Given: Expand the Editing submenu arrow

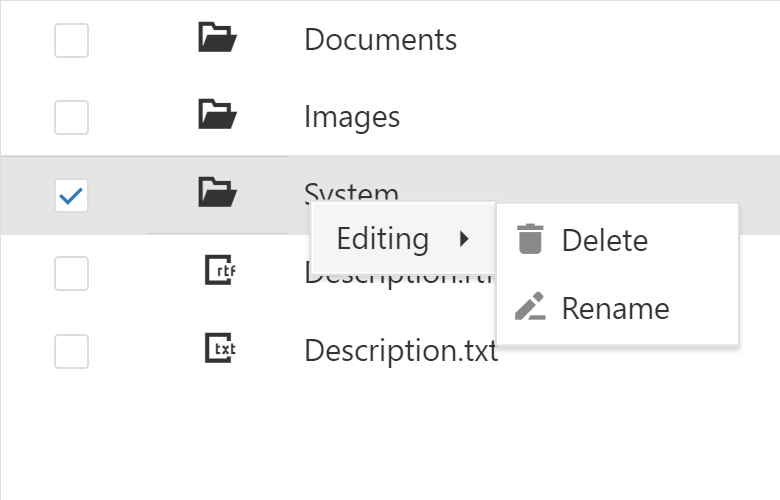Looking at the screenshot, I should pos(464,239).
